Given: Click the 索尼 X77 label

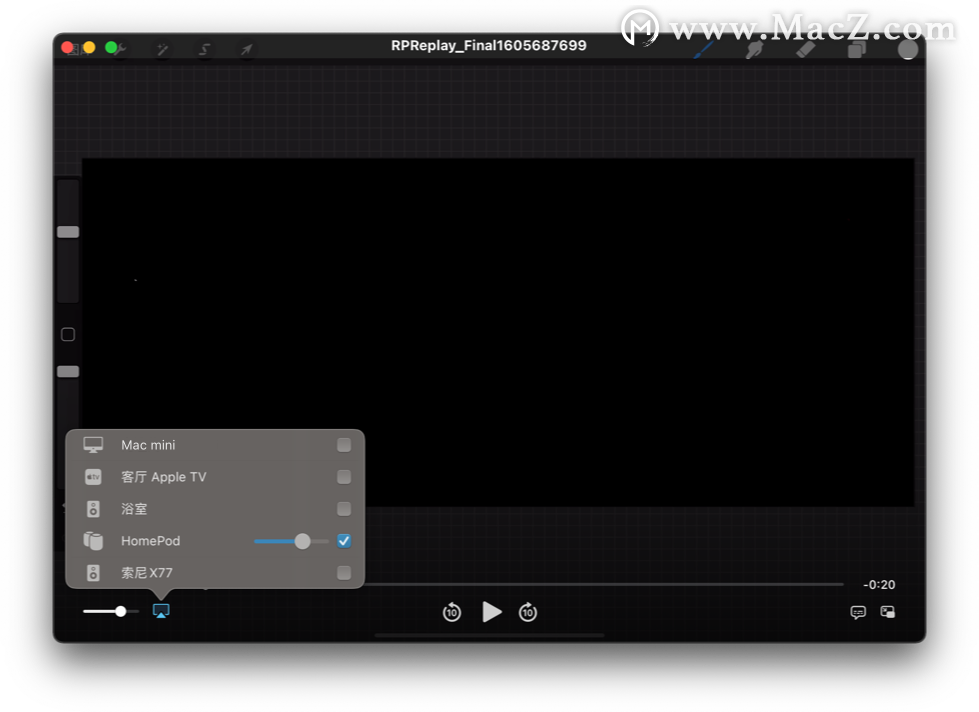Looking at the screenshot, I should [147, 573].
